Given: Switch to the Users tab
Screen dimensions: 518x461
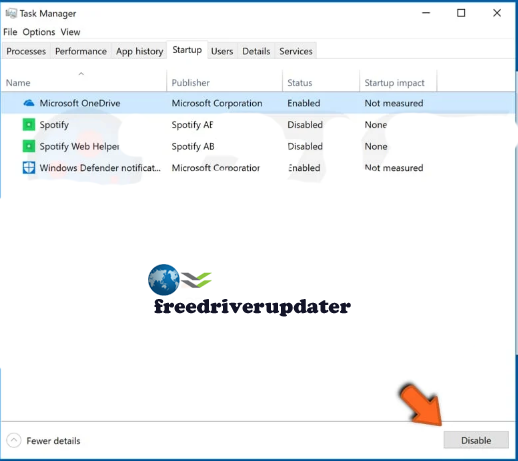Looking at the screenshot, I should tap(222, 51).
